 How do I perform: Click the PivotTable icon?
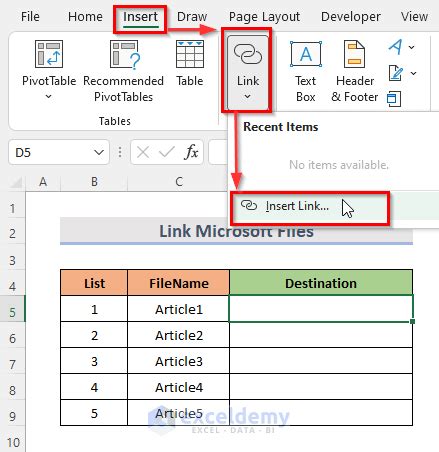point(49,54)
